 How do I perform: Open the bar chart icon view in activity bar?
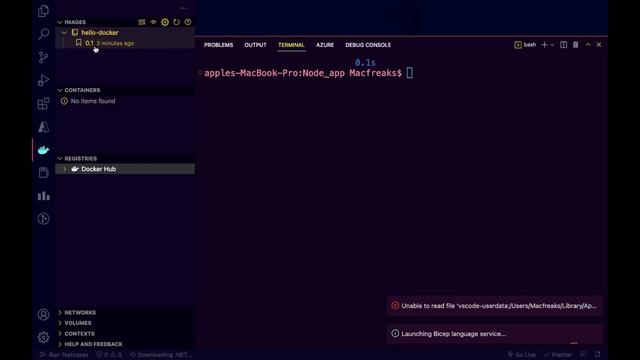[x=43, y=196]
